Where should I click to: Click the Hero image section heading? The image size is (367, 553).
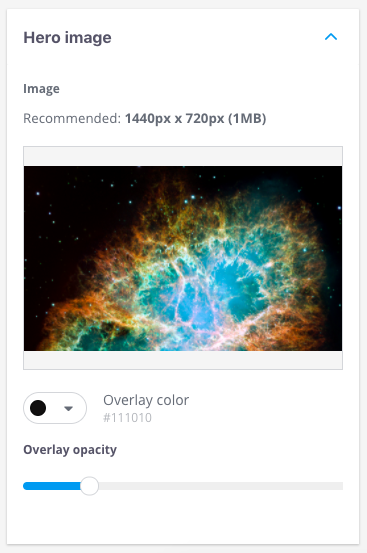pos(67,38)
